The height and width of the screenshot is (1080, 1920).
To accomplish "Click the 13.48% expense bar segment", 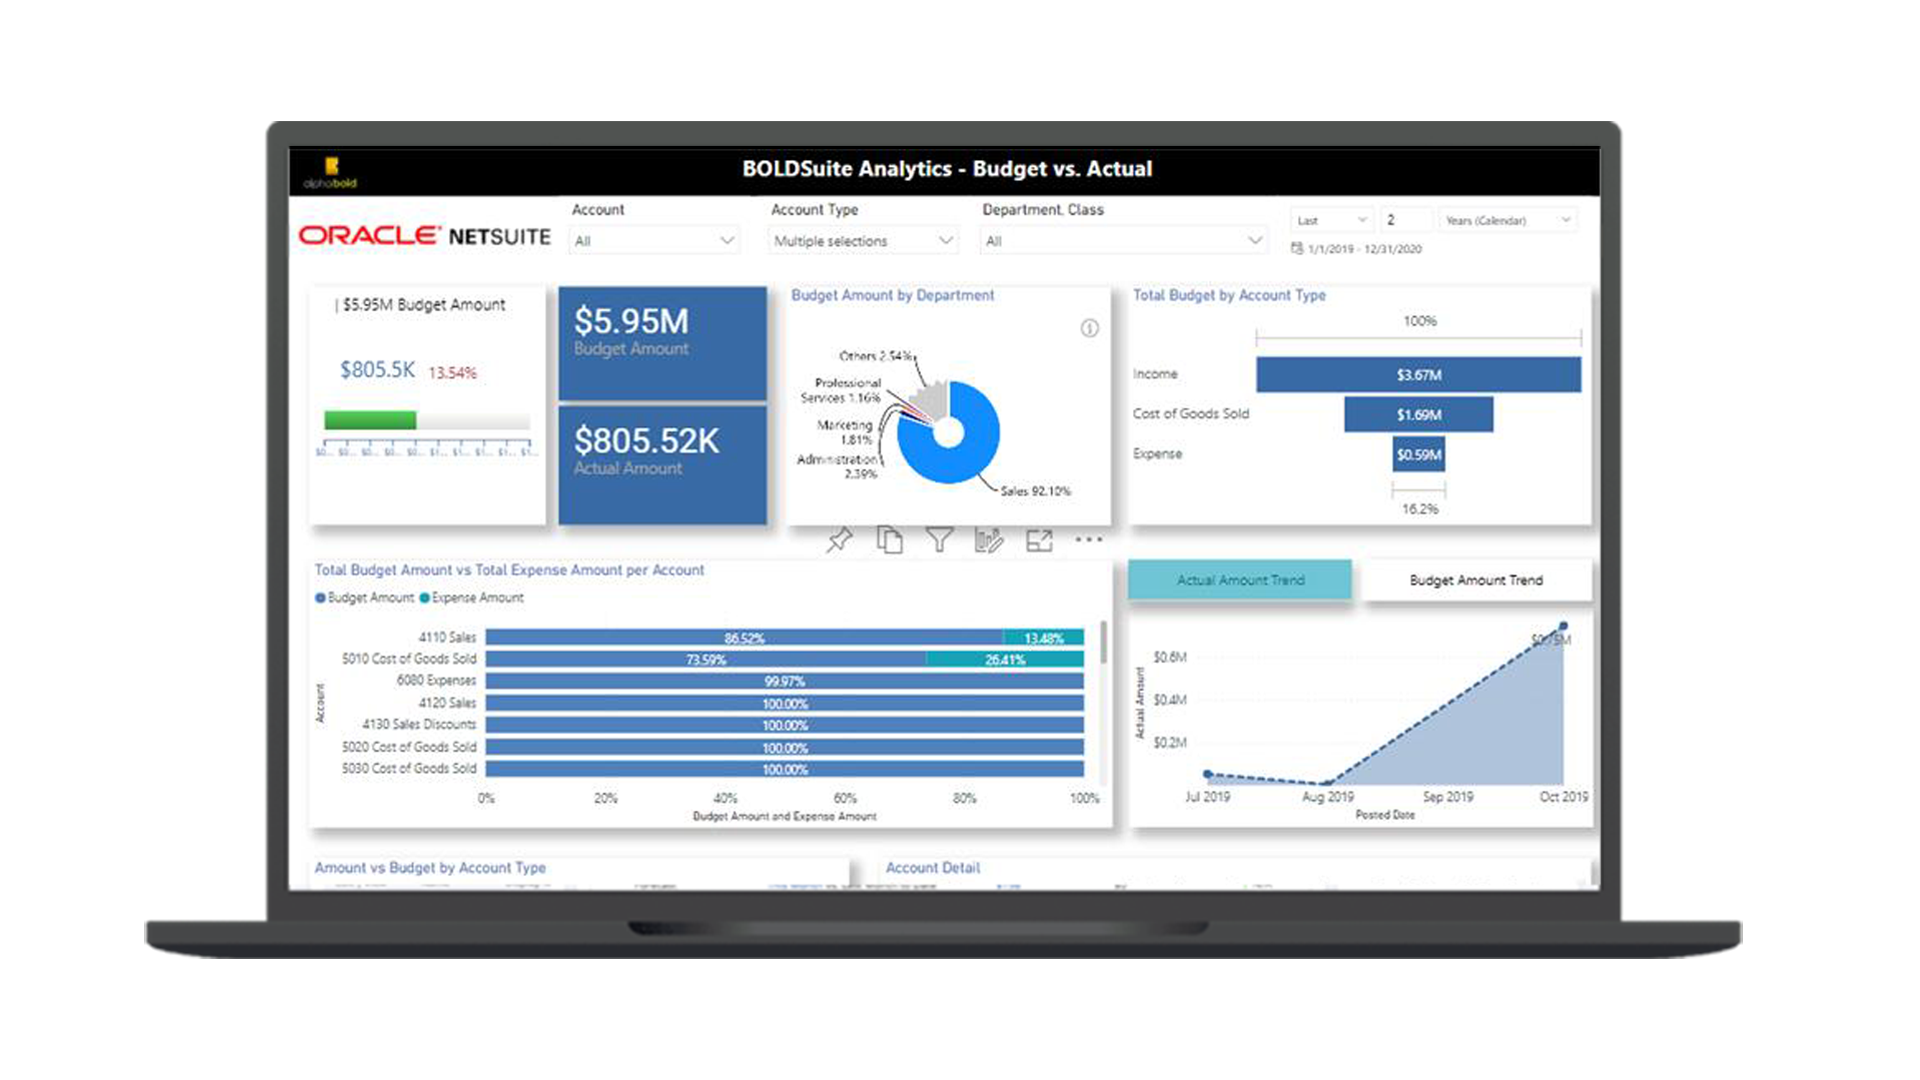I will pyautogui.click(x=1043, y=638).
